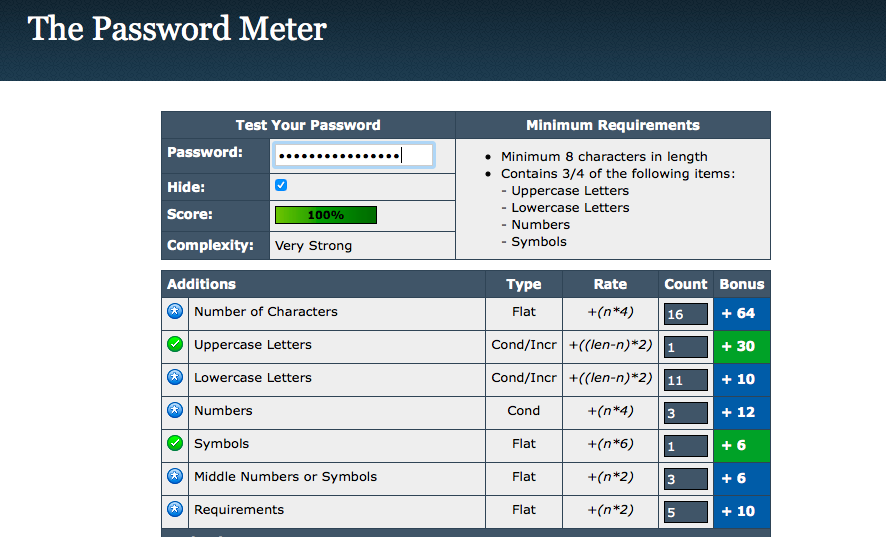
Task: Focus the Password input field
Action: coord(354,155)
